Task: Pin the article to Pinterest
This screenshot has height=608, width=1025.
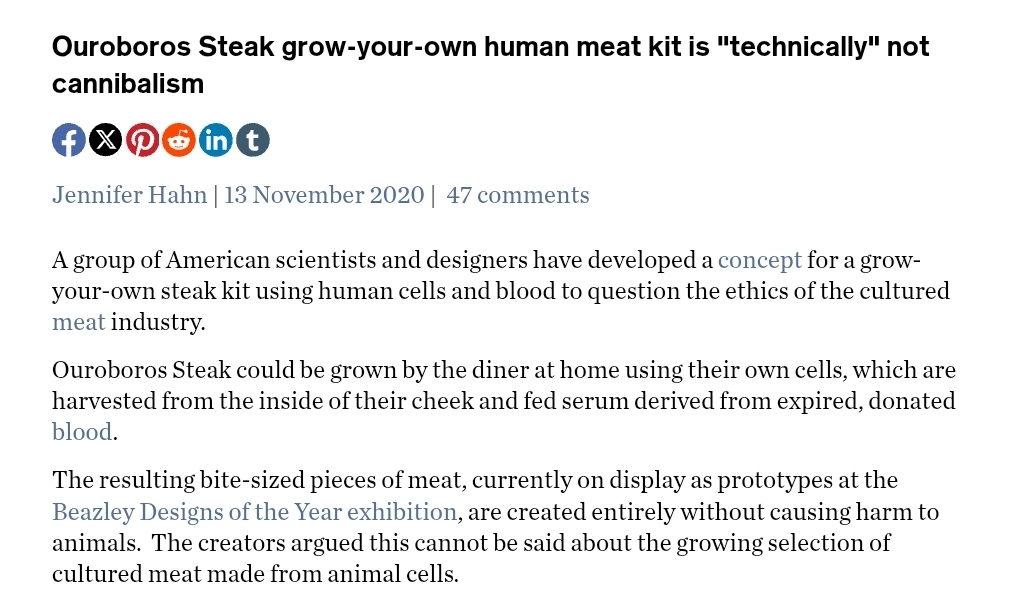Action: point(142,140)
